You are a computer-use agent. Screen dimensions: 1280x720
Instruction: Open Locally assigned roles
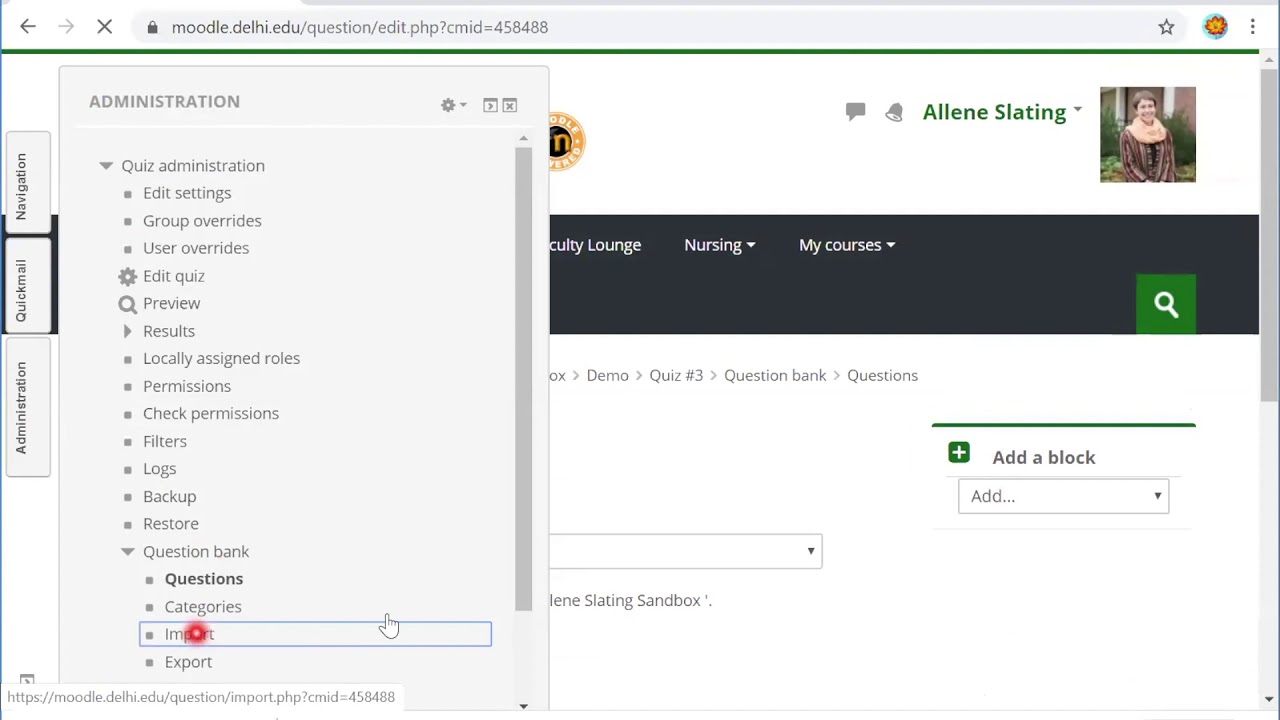(x=221, y=358)
